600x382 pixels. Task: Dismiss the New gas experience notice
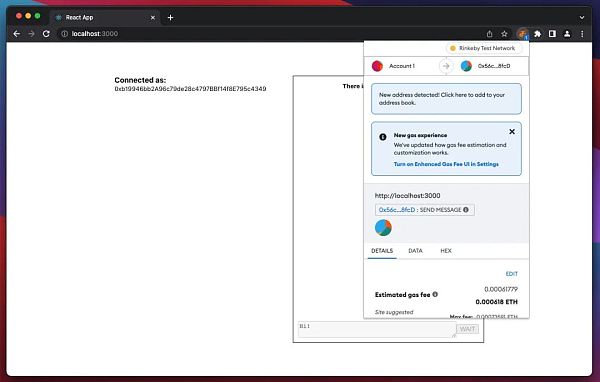pos(512,132)
